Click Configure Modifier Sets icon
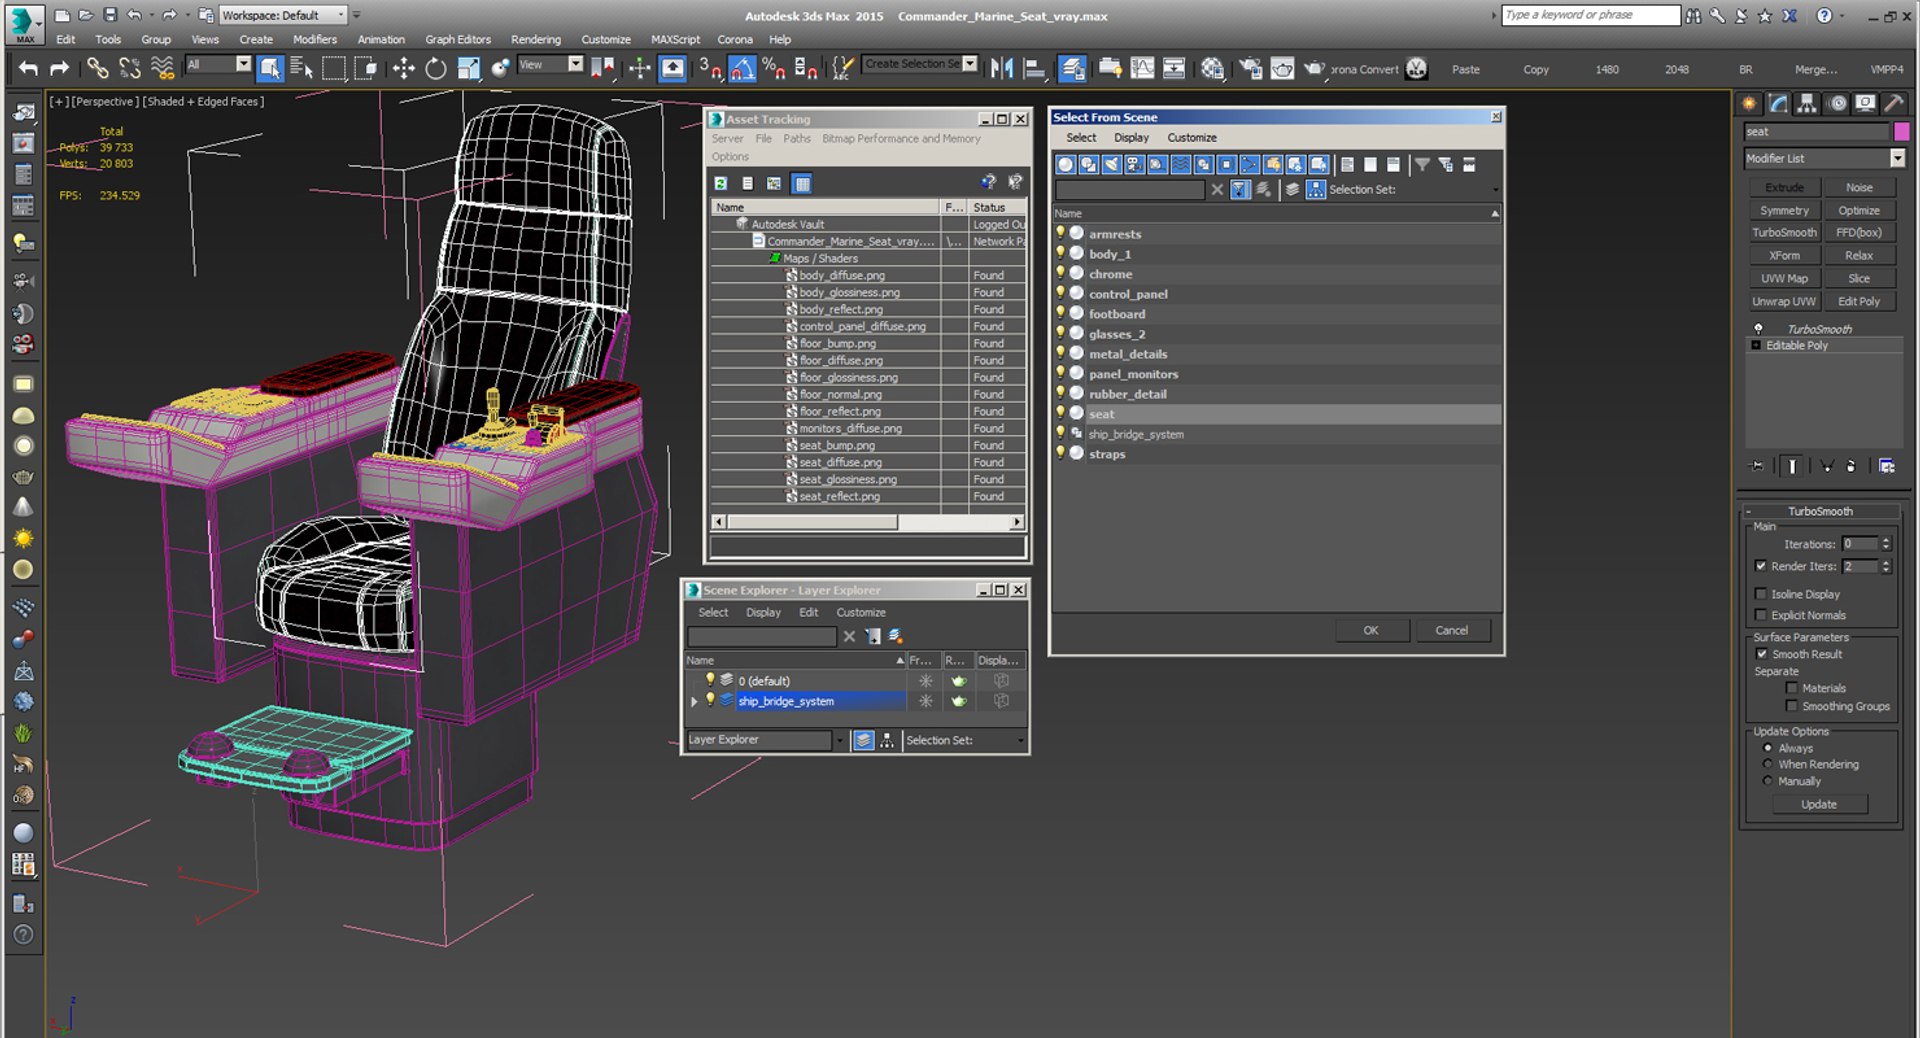This screenshot has width=1920, height=1038. (1886, 466)
